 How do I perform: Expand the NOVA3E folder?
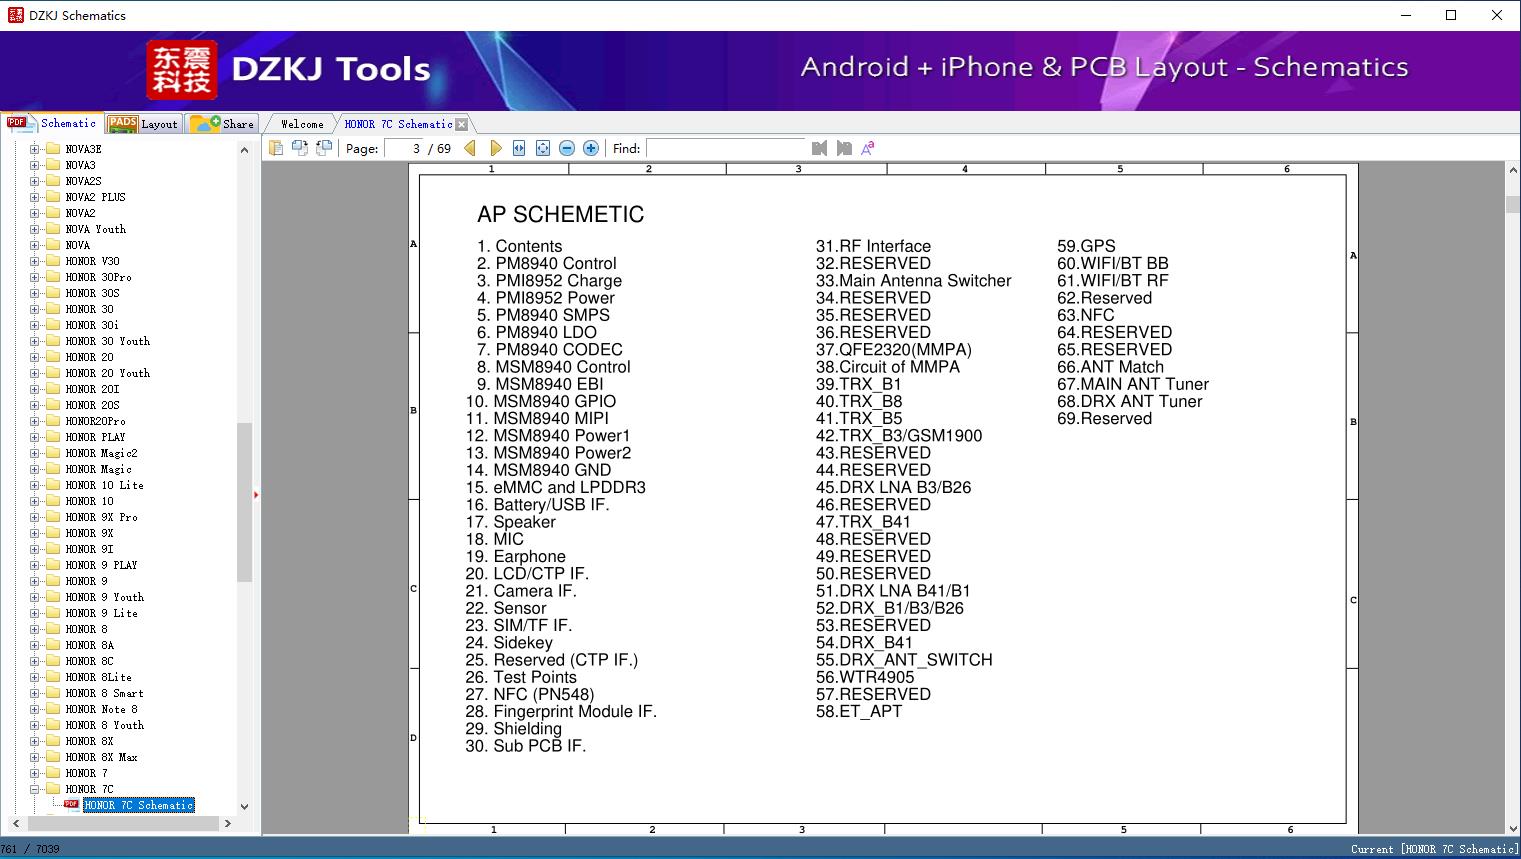(x=35, y=149)
